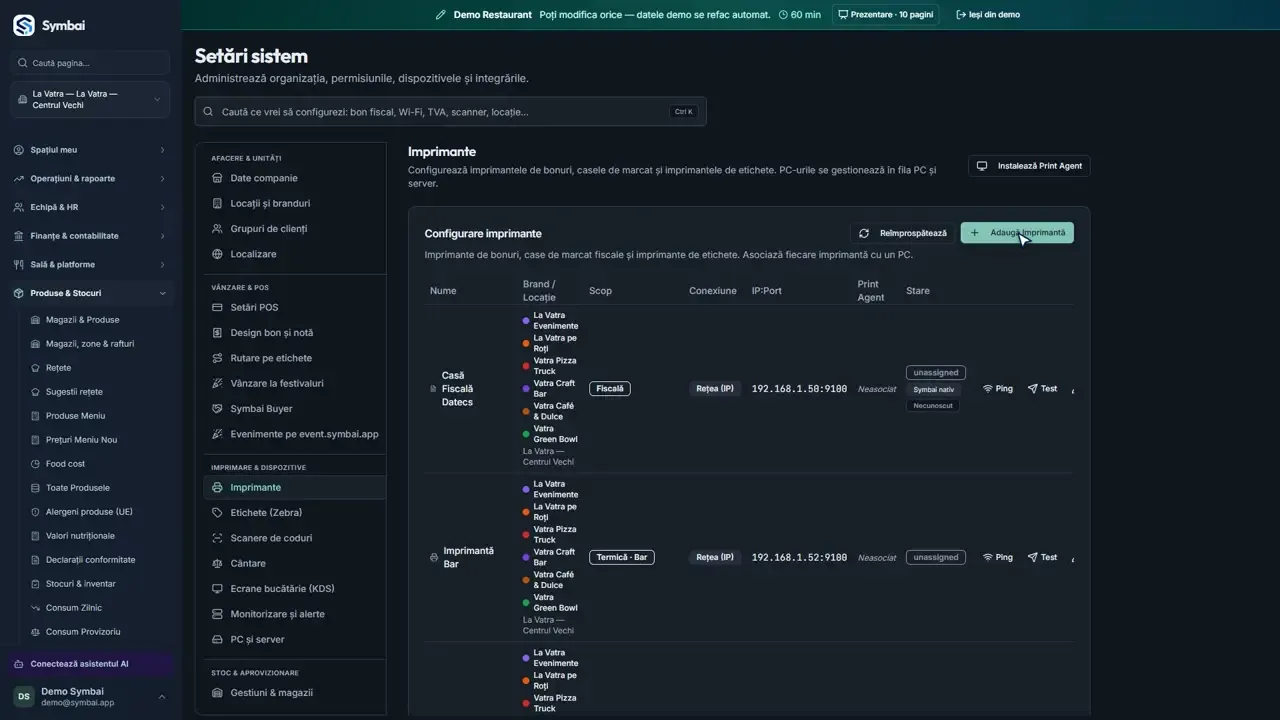
Task: Open Locații și branduri settings
Action: 294,203
